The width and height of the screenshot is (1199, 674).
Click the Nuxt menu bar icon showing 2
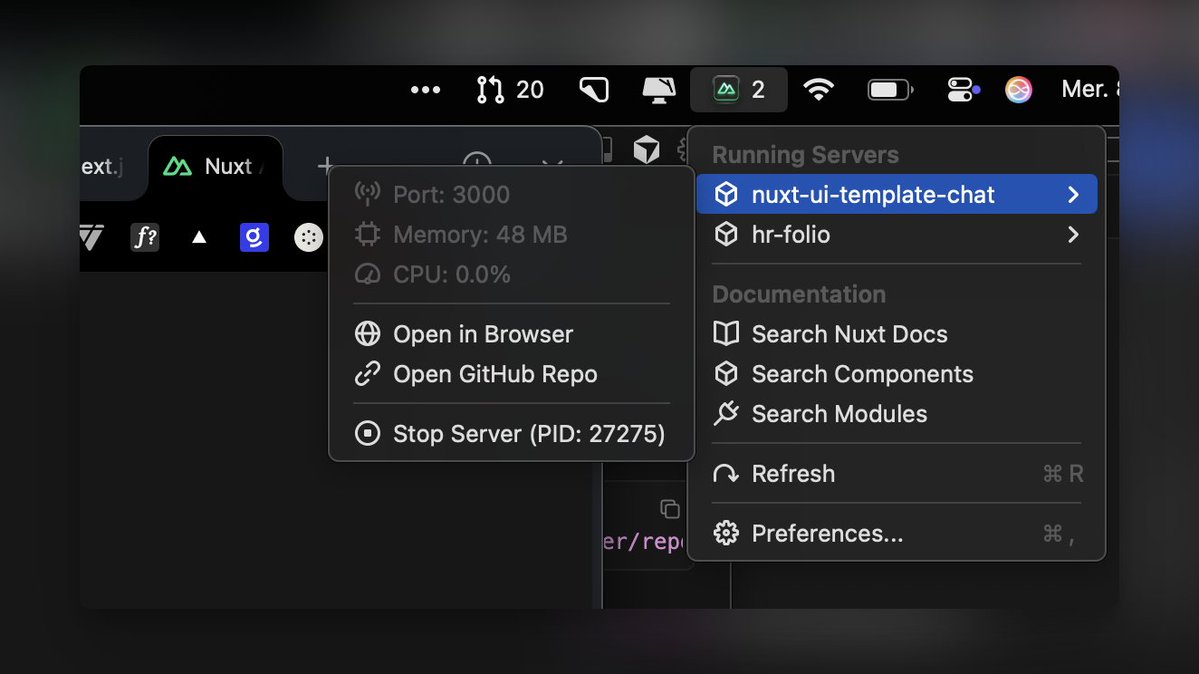point(739,90)
